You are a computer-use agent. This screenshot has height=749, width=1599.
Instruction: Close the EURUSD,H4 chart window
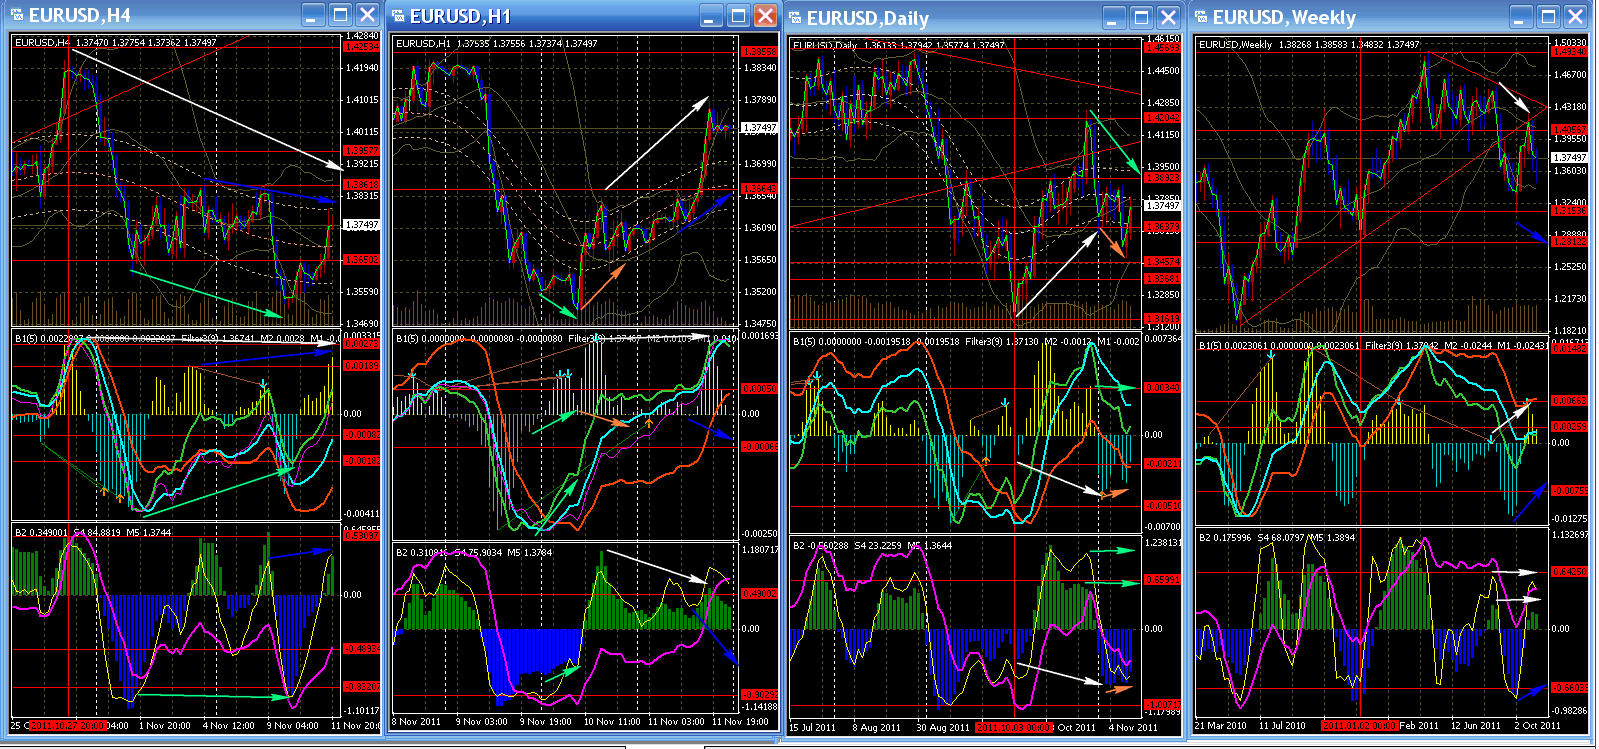pos(367,15)
